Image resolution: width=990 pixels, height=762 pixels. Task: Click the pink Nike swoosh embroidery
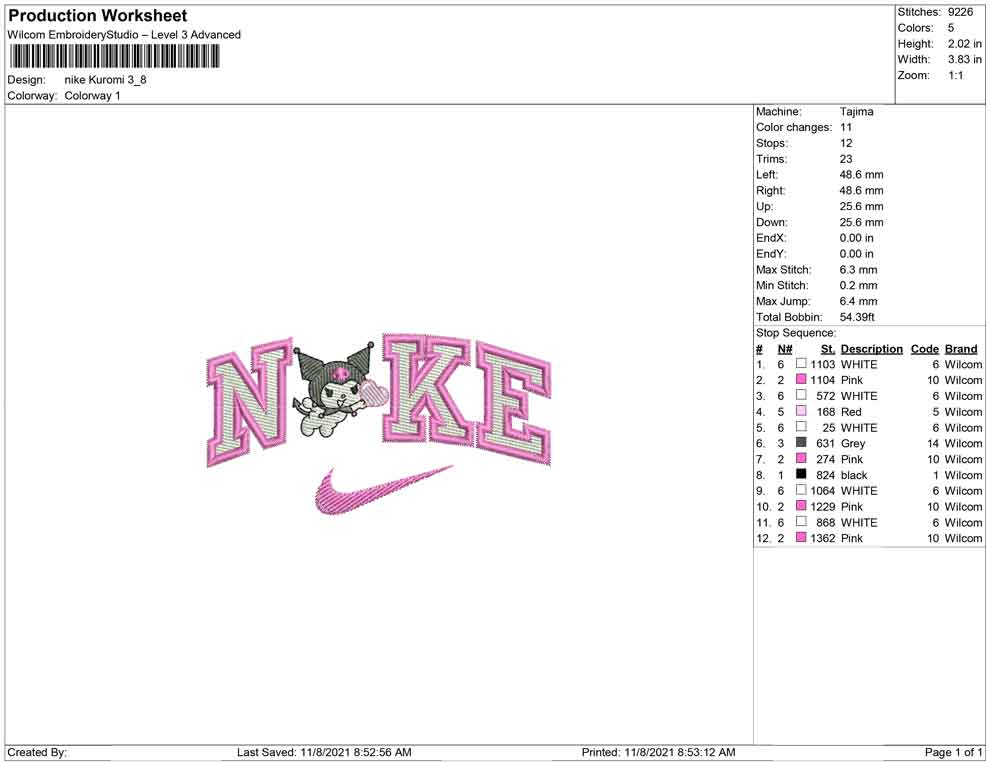(x=383, y=491)
